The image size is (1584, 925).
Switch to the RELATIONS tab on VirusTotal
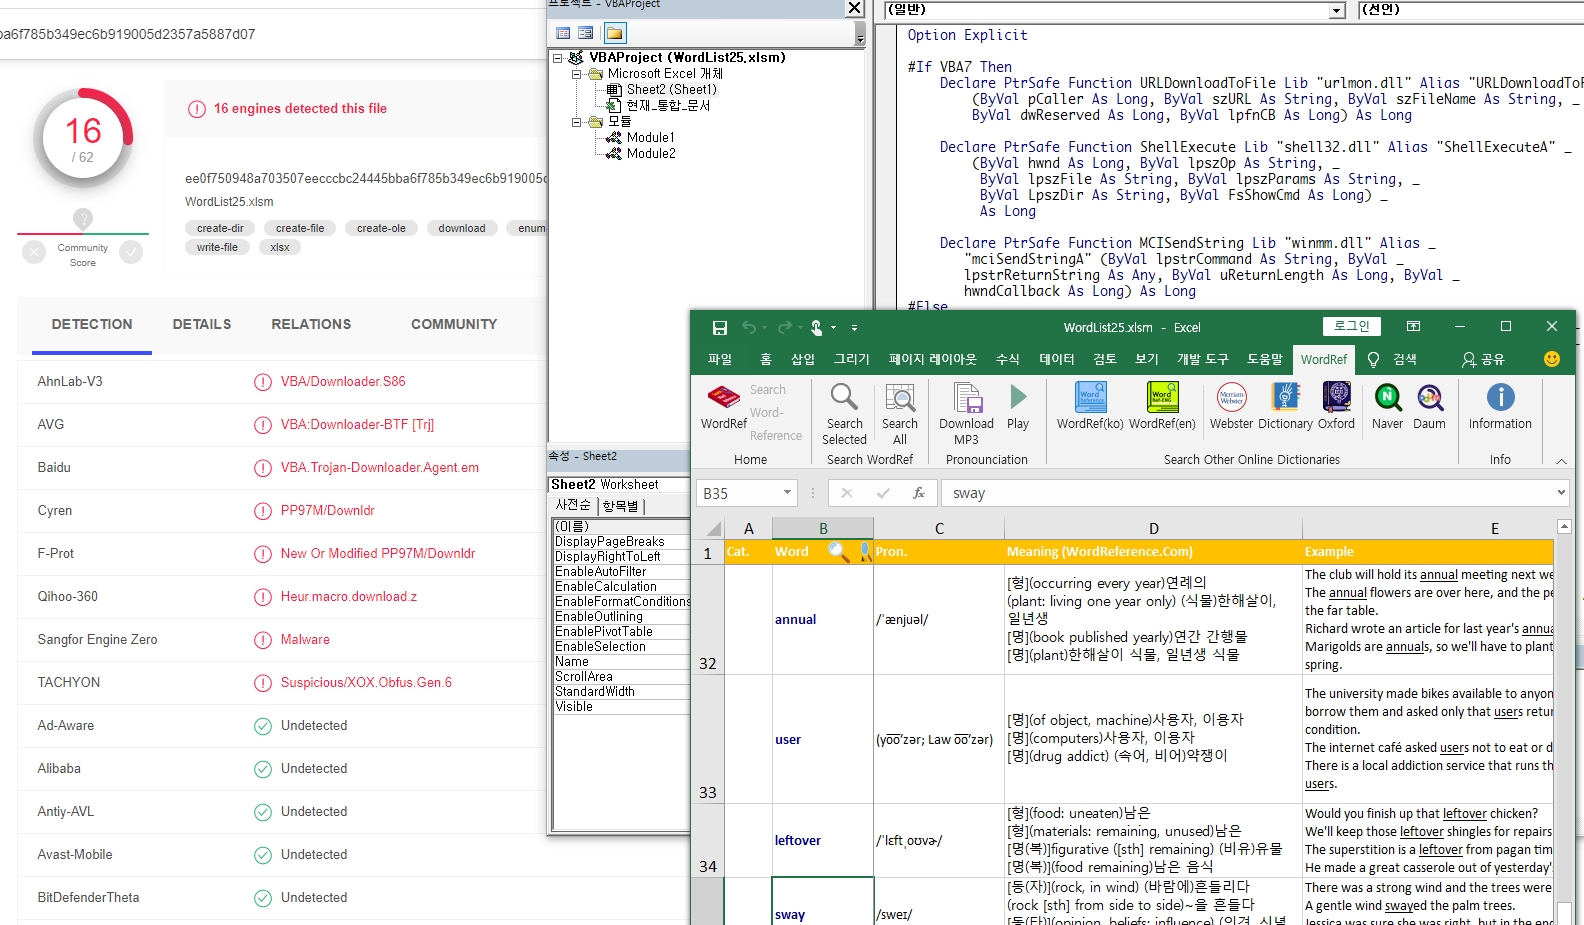point(311,324)
